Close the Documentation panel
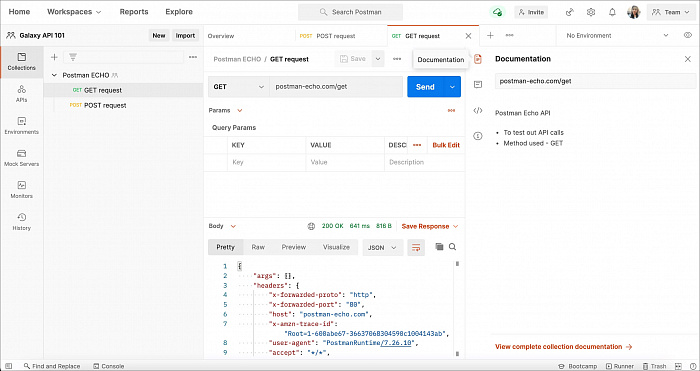The height and width of the screenshot is (371, 700). (688, 59)
